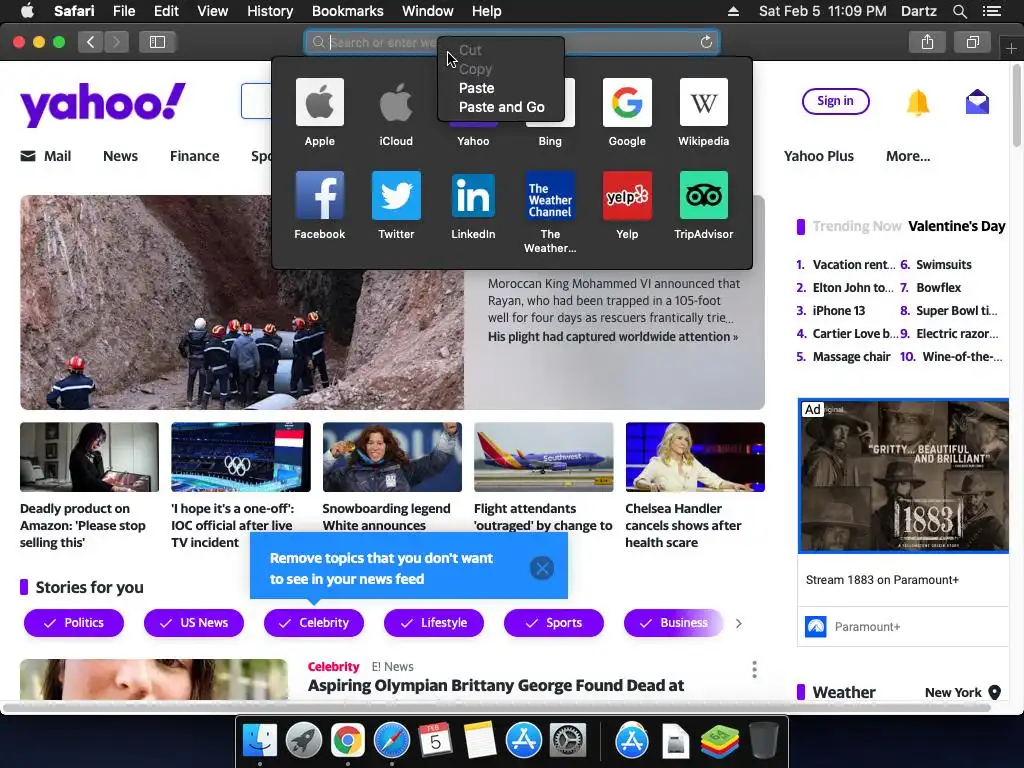Open The Weather Channel favorite
The height and width of the screenshot is (768, 1024).
point(550,195)
